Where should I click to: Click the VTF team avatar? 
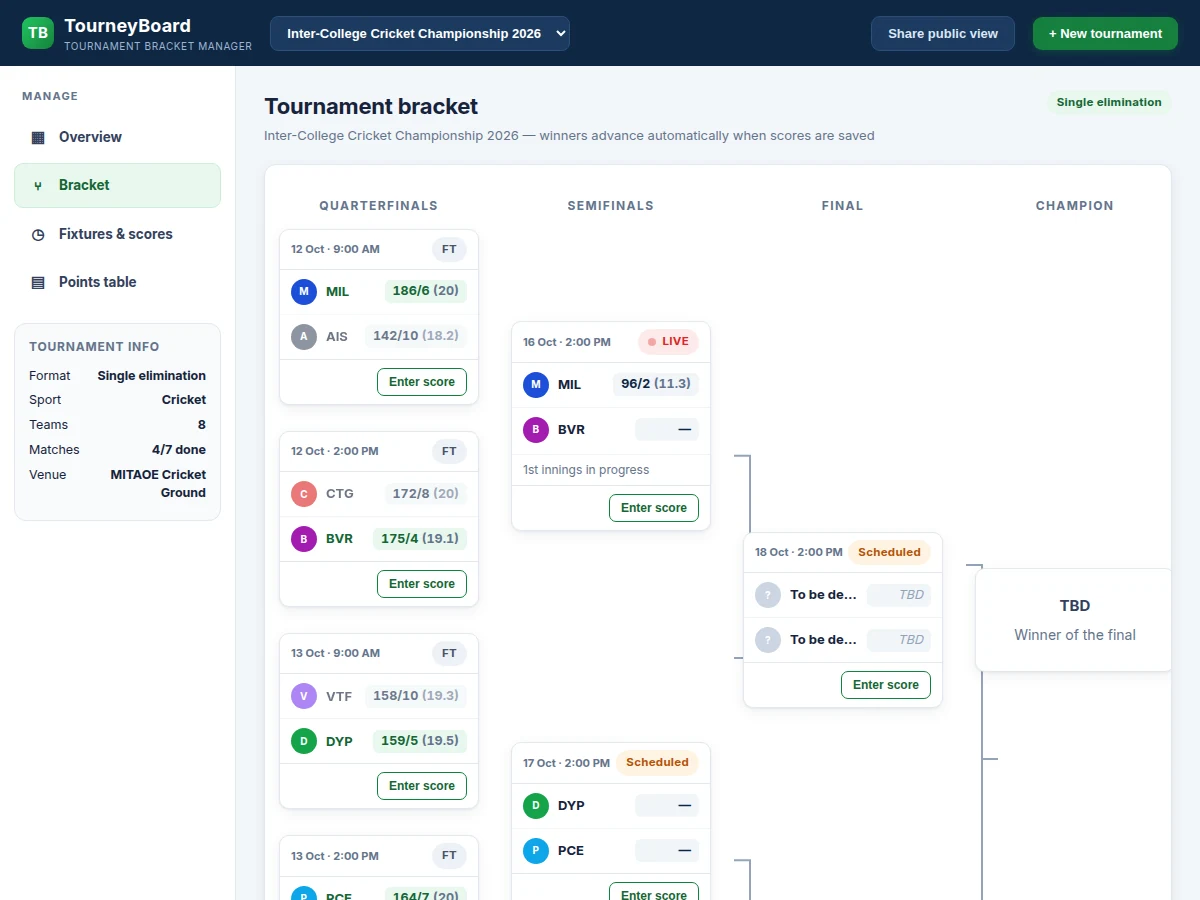tap(304, 696)
